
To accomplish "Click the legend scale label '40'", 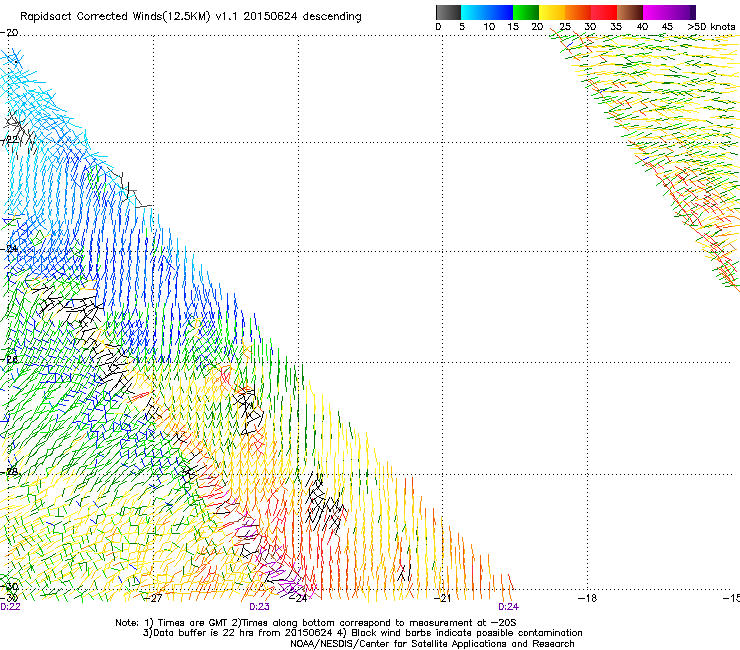I will click(642, 26).
